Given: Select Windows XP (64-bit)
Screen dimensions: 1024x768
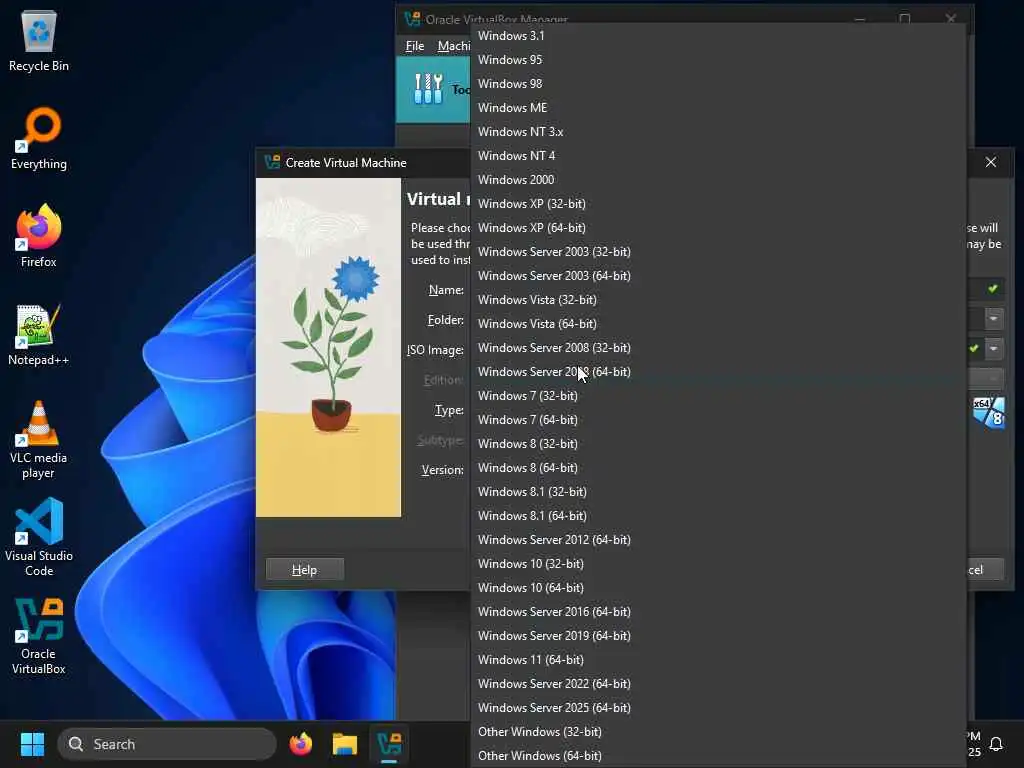Looking at the screenshot, I should coord(718,228).
